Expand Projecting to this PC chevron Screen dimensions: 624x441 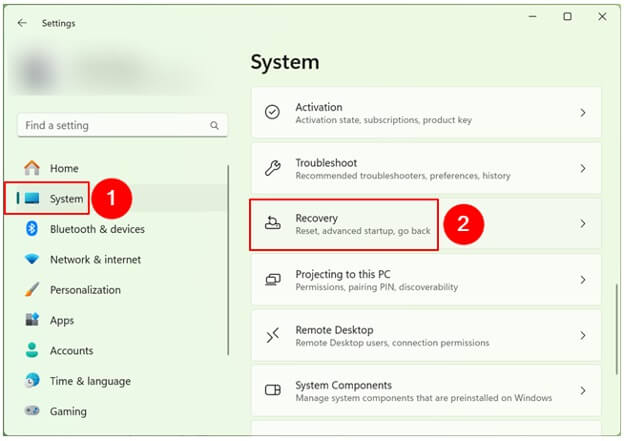pos(583,280)
